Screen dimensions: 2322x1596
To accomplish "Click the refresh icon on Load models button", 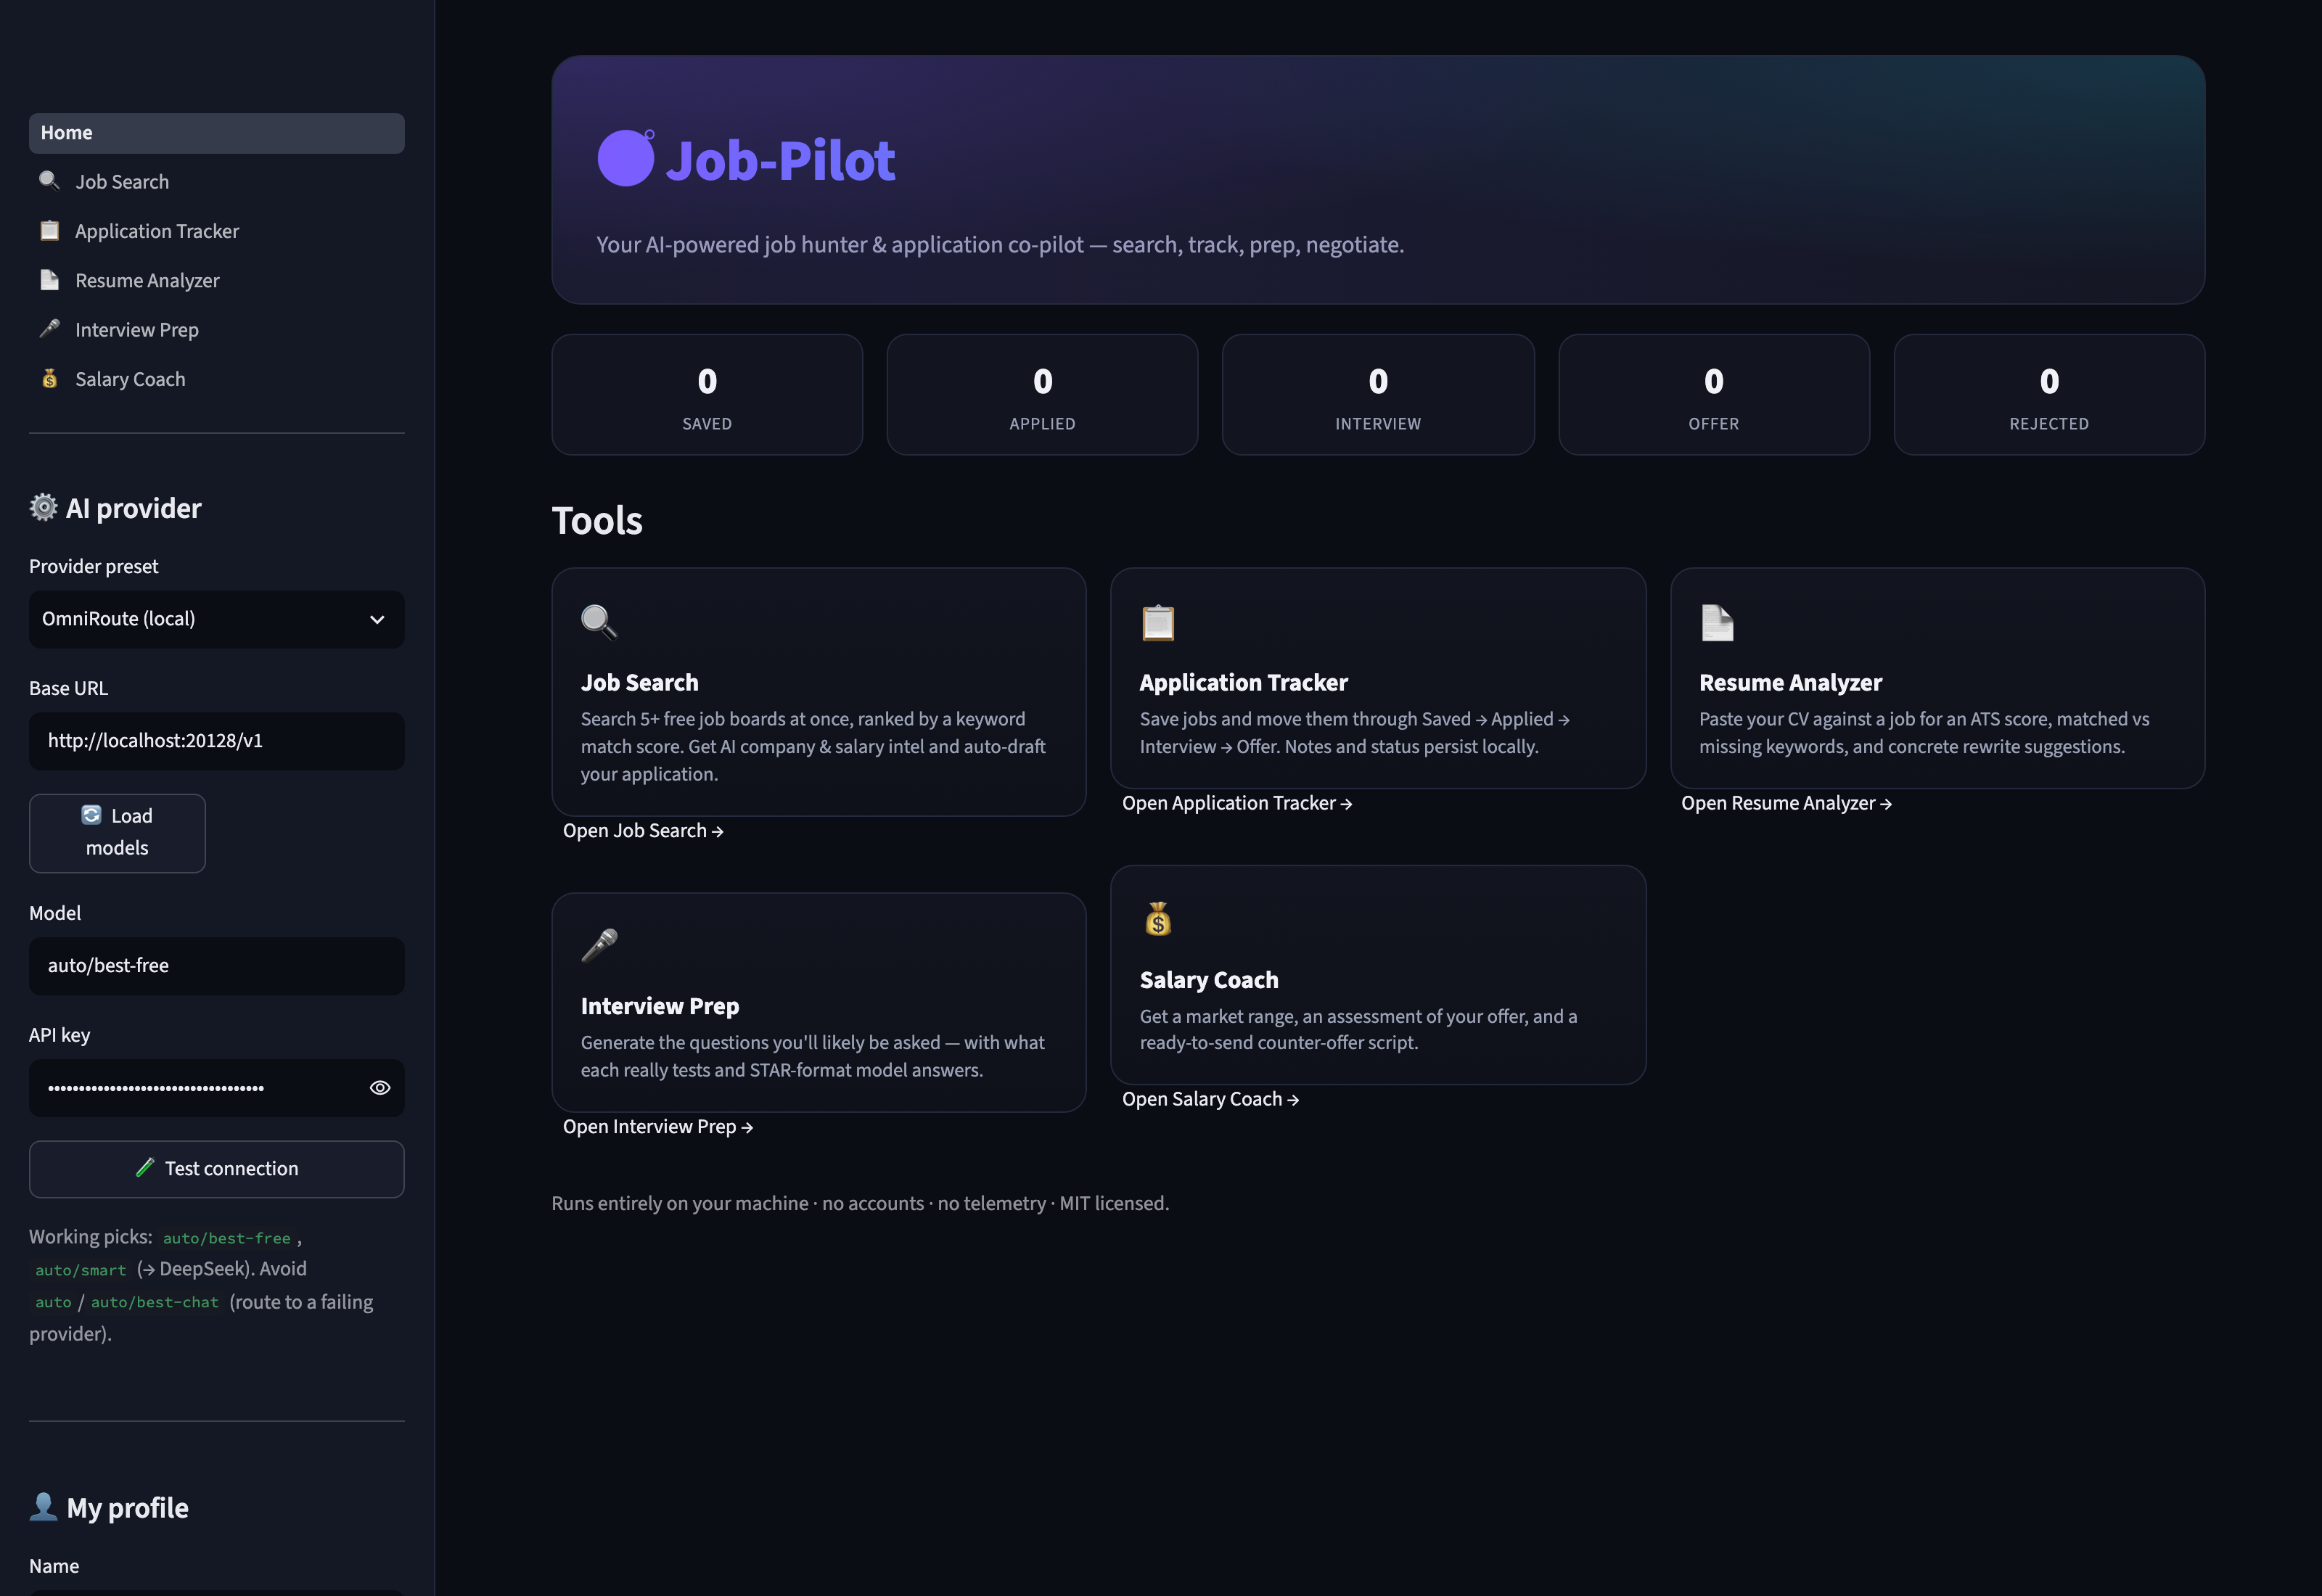I will pos(91,815).
